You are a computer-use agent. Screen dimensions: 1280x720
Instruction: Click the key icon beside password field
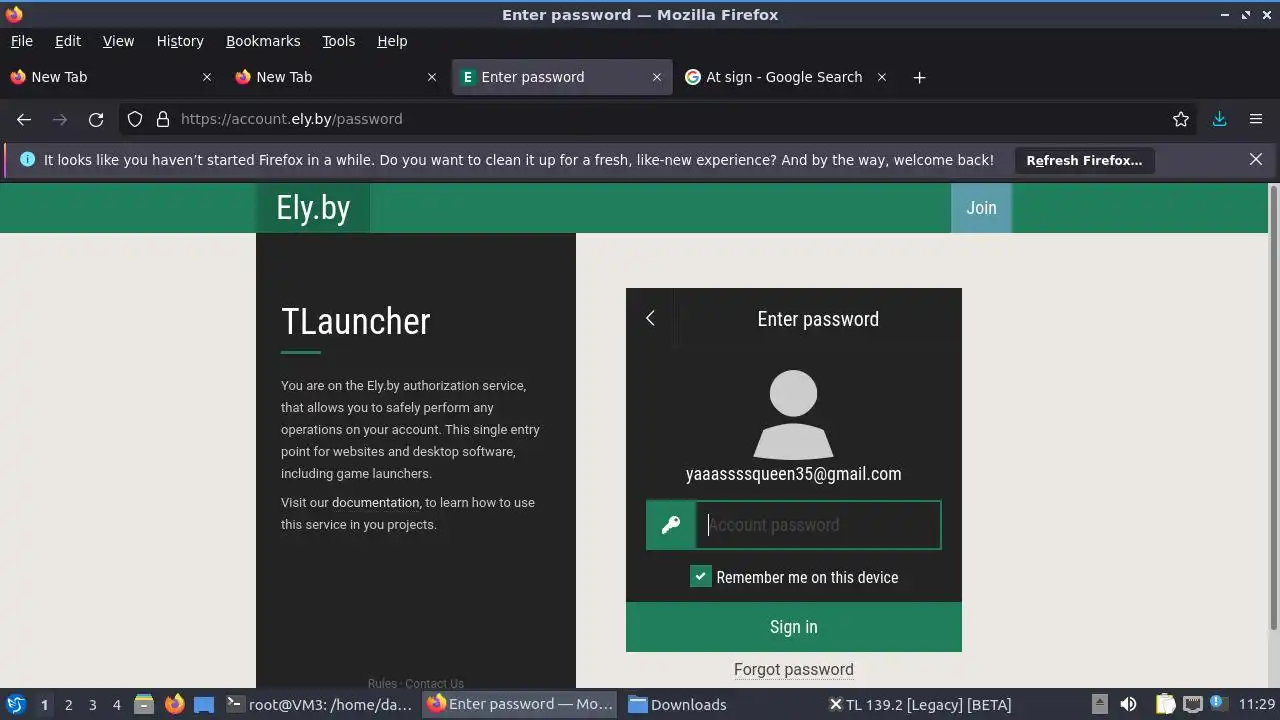click(671, 525)
